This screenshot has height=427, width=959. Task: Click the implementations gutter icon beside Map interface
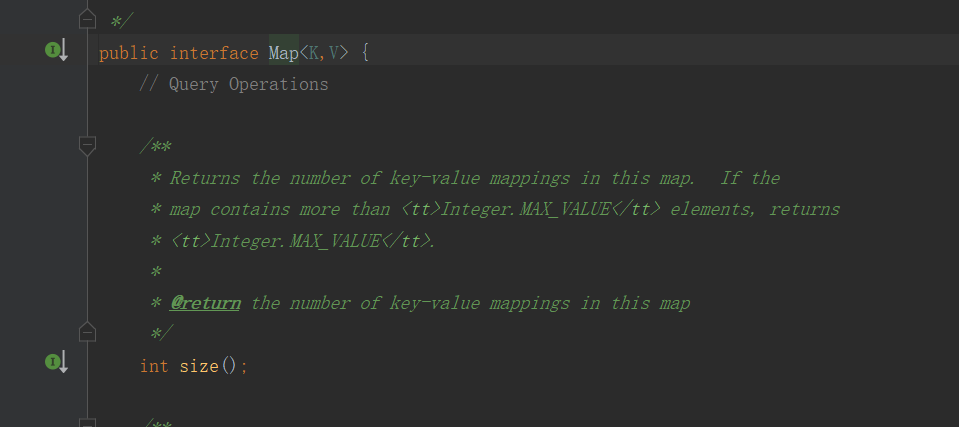coord(54,50)
